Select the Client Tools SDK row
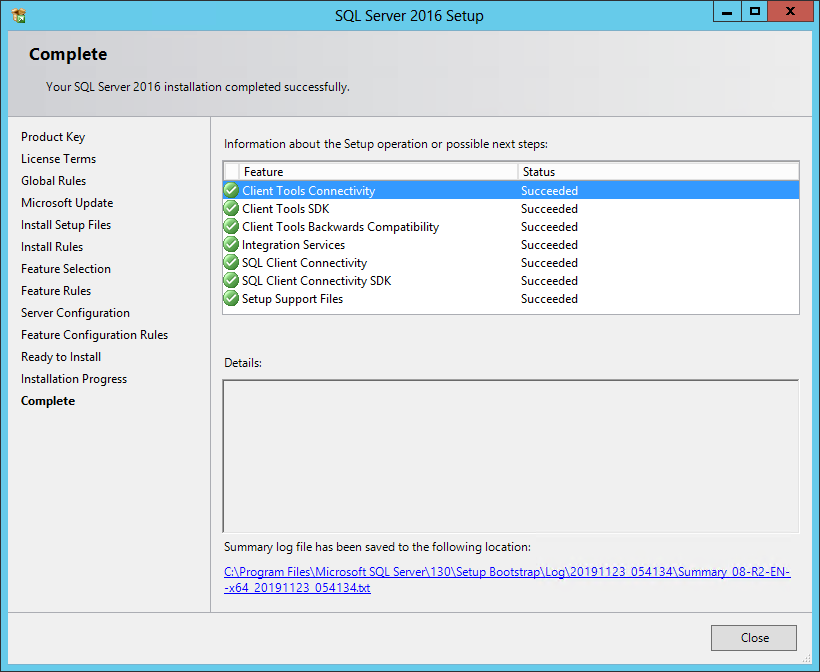The width and height of the screenshot is (820, 672). pos(511,209)
